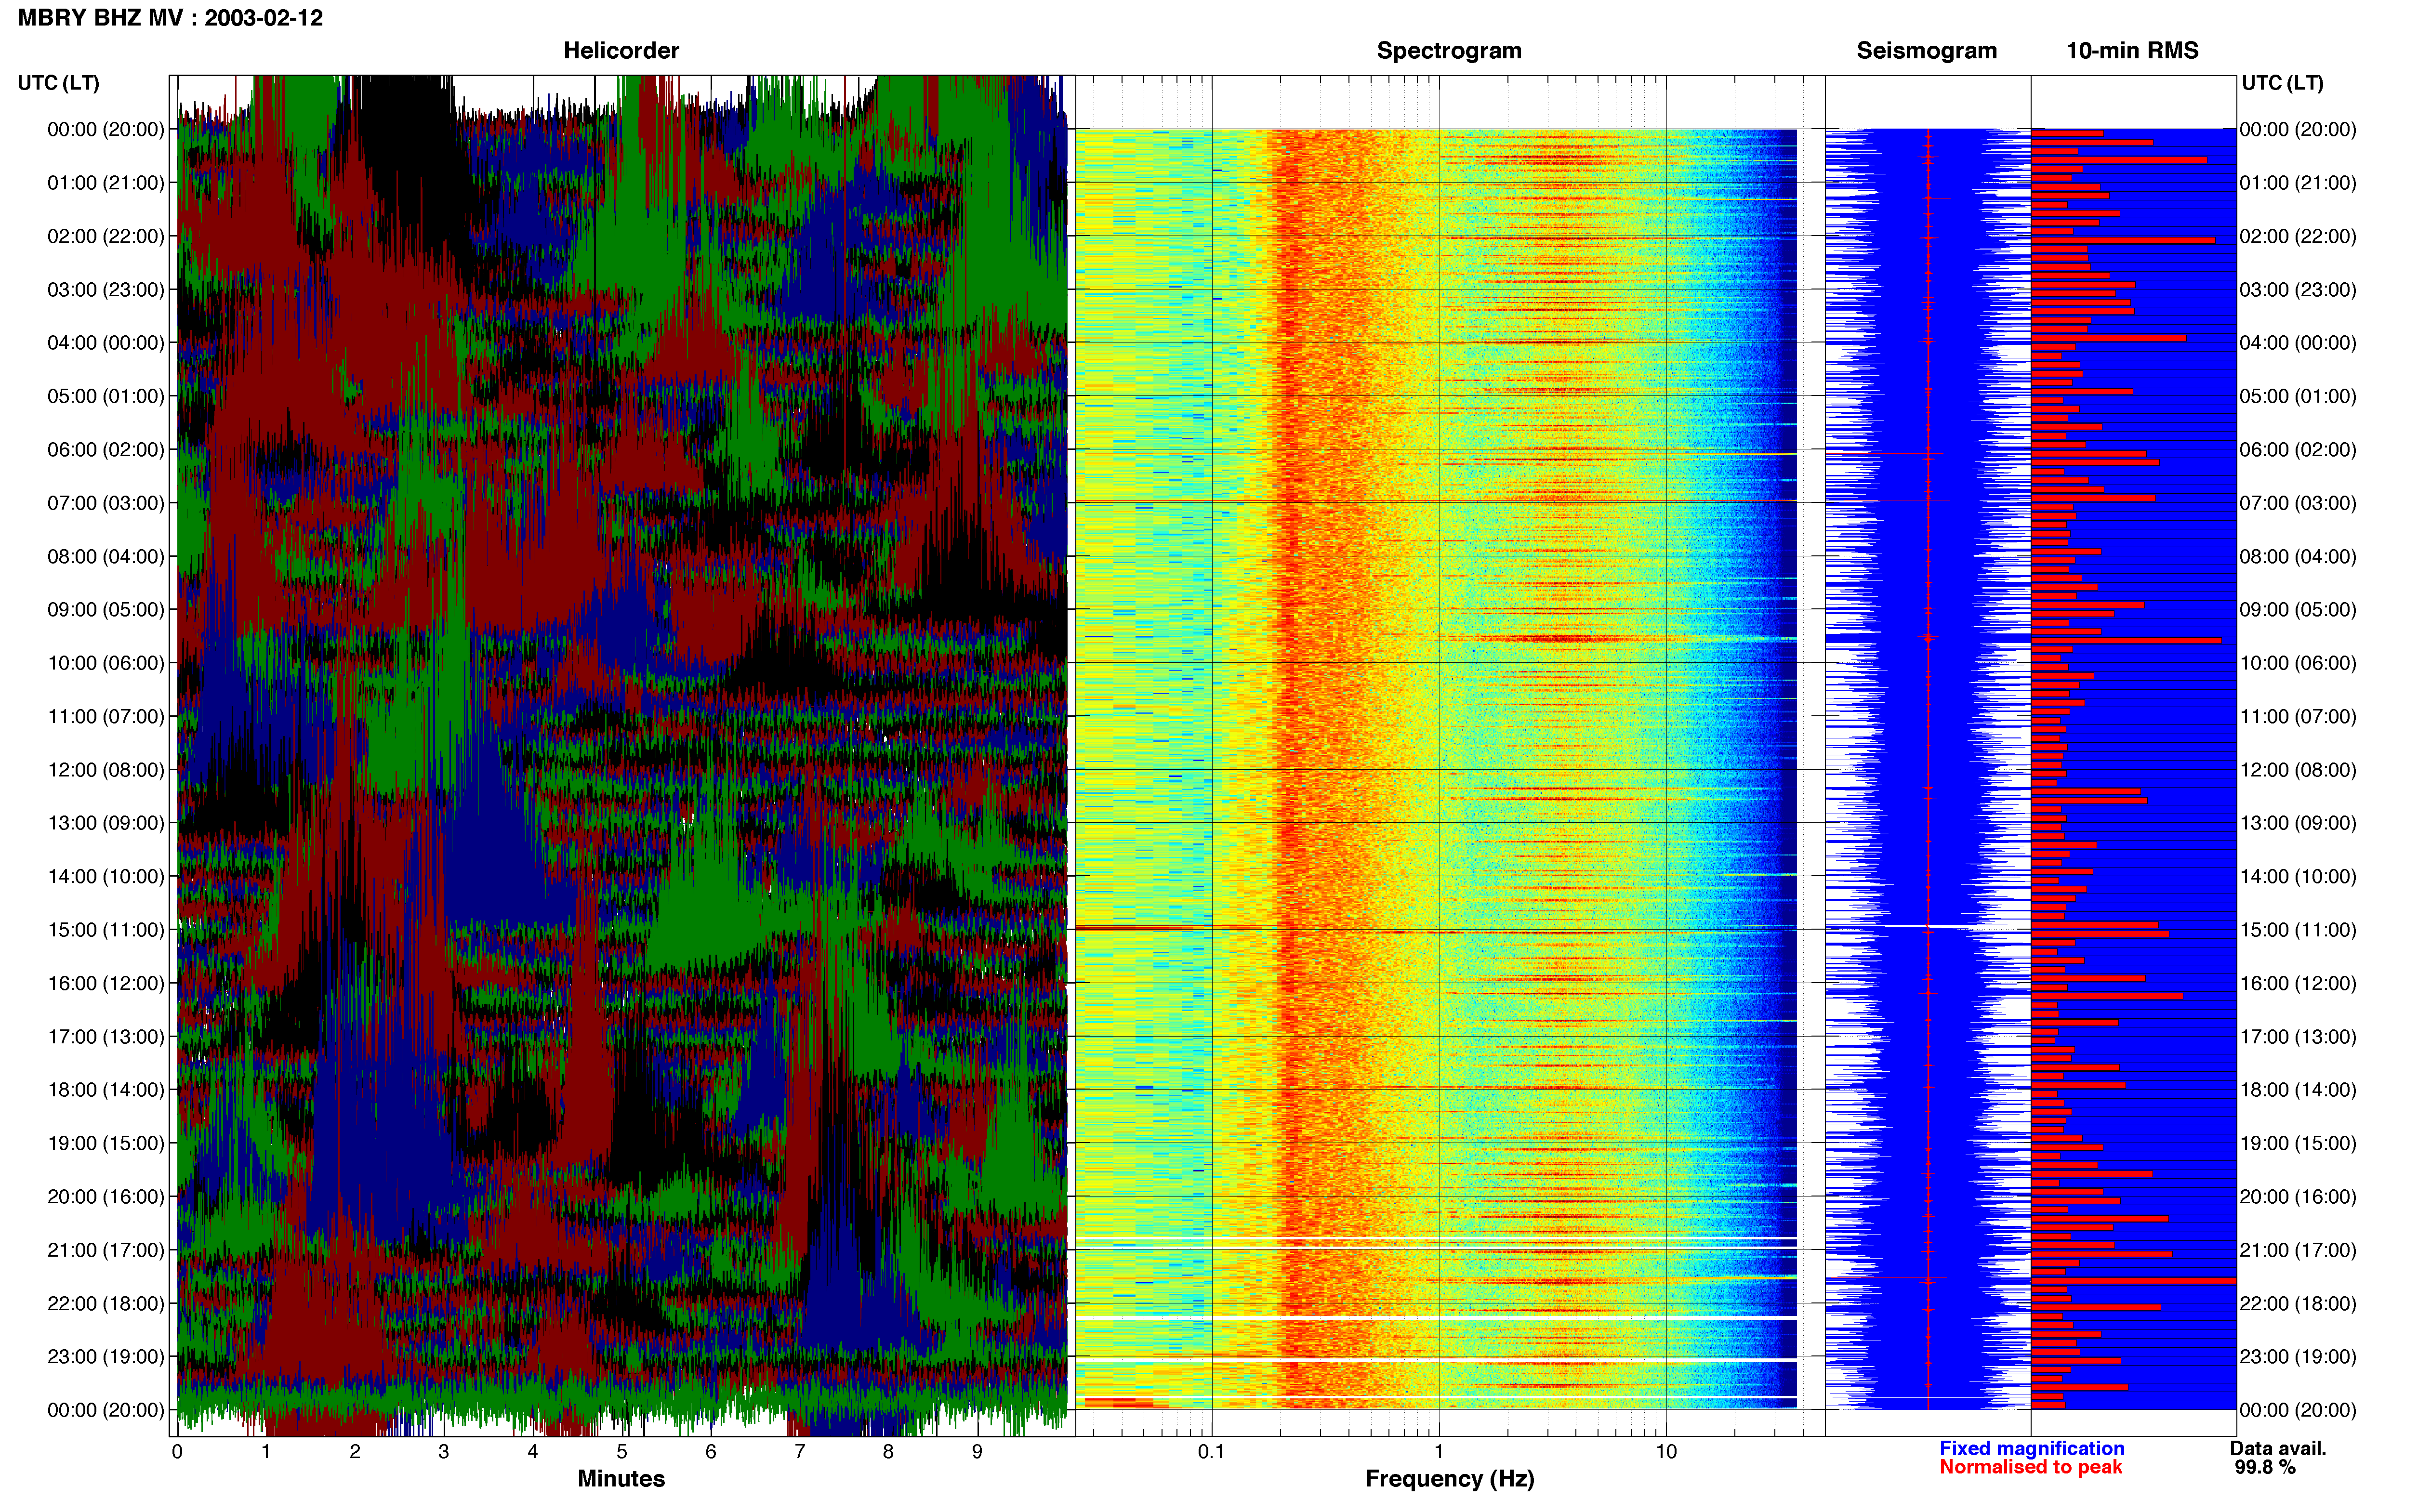Screen dimensions: 2418x1512
Task: Select helicorder minute tick '4'
Action: (x=533, y=1452)
